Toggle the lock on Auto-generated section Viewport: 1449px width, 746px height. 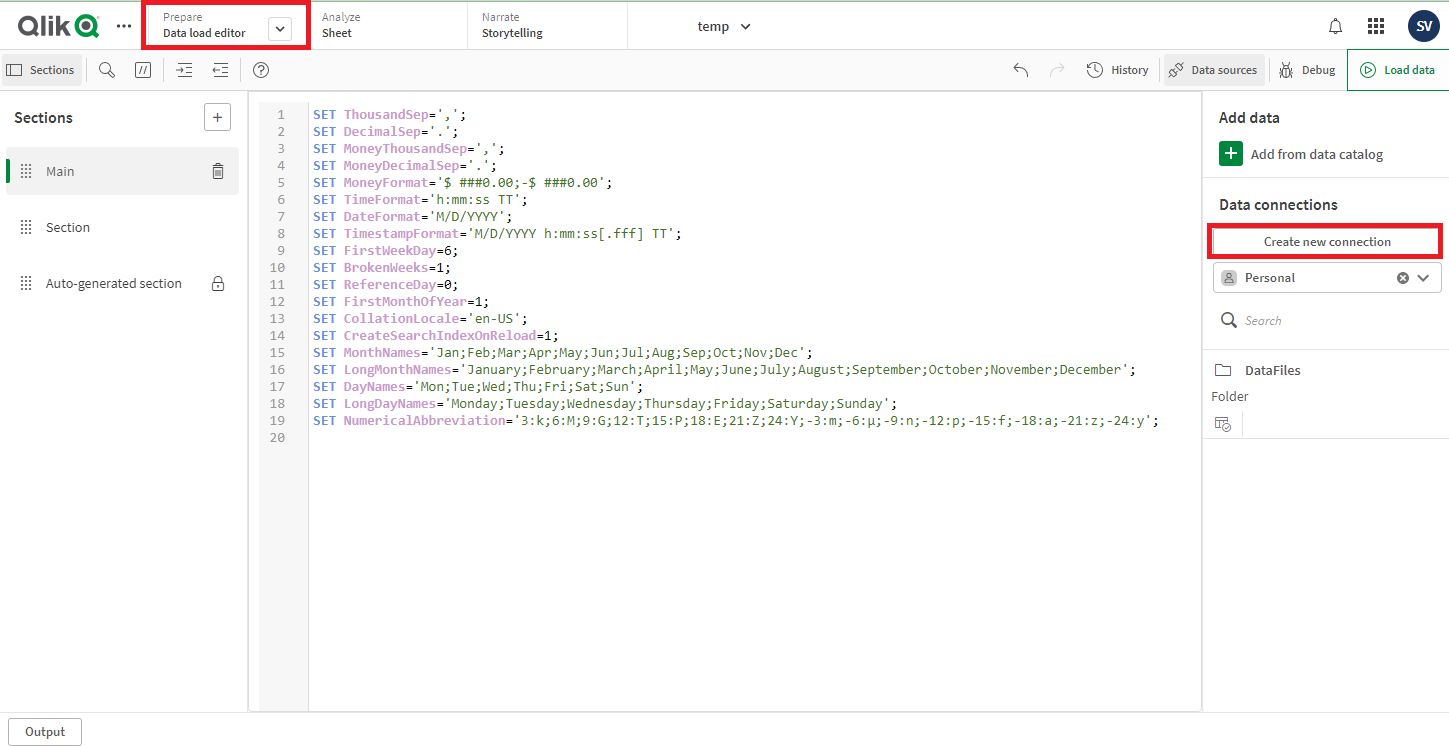coord(217,283)
